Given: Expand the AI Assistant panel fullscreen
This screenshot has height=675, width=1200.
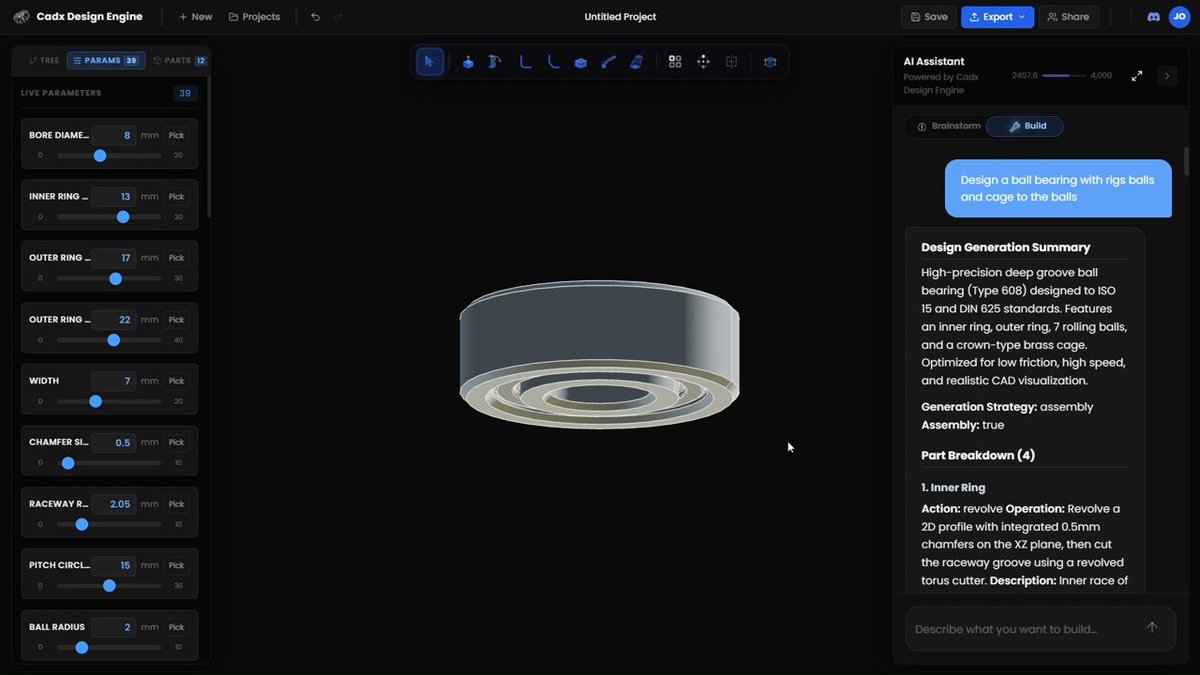Looking at the screenshot, I should (1137, 76).
